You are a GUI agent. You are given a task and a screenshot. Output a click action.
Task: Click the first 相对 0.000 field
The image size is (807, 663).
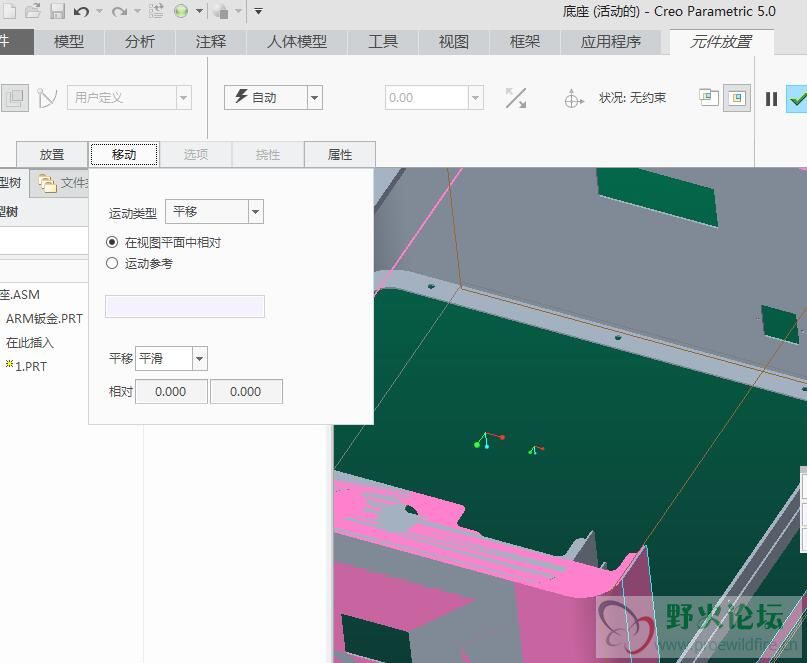(171, 392)
